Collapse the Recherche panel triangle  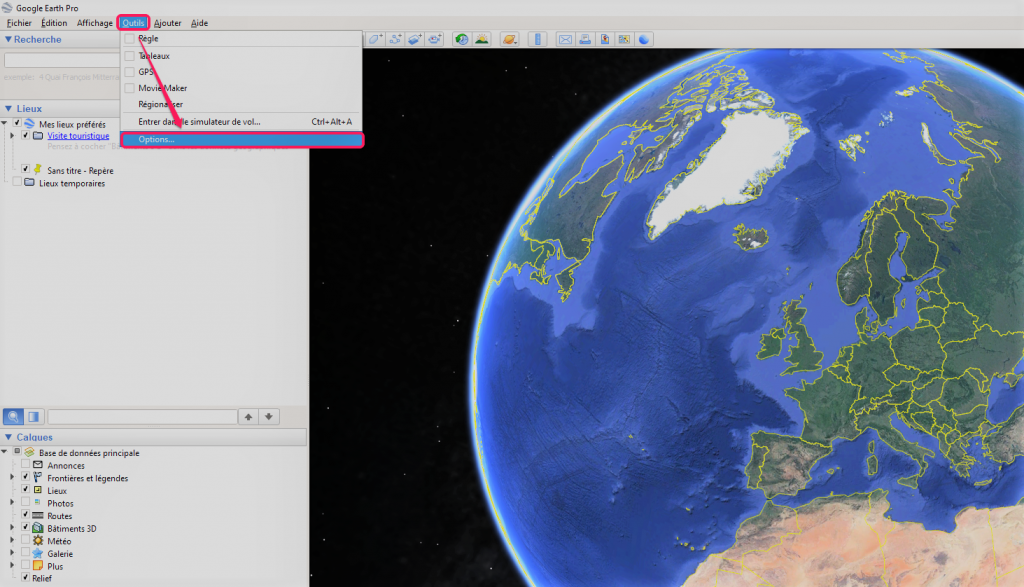point(8,39)
